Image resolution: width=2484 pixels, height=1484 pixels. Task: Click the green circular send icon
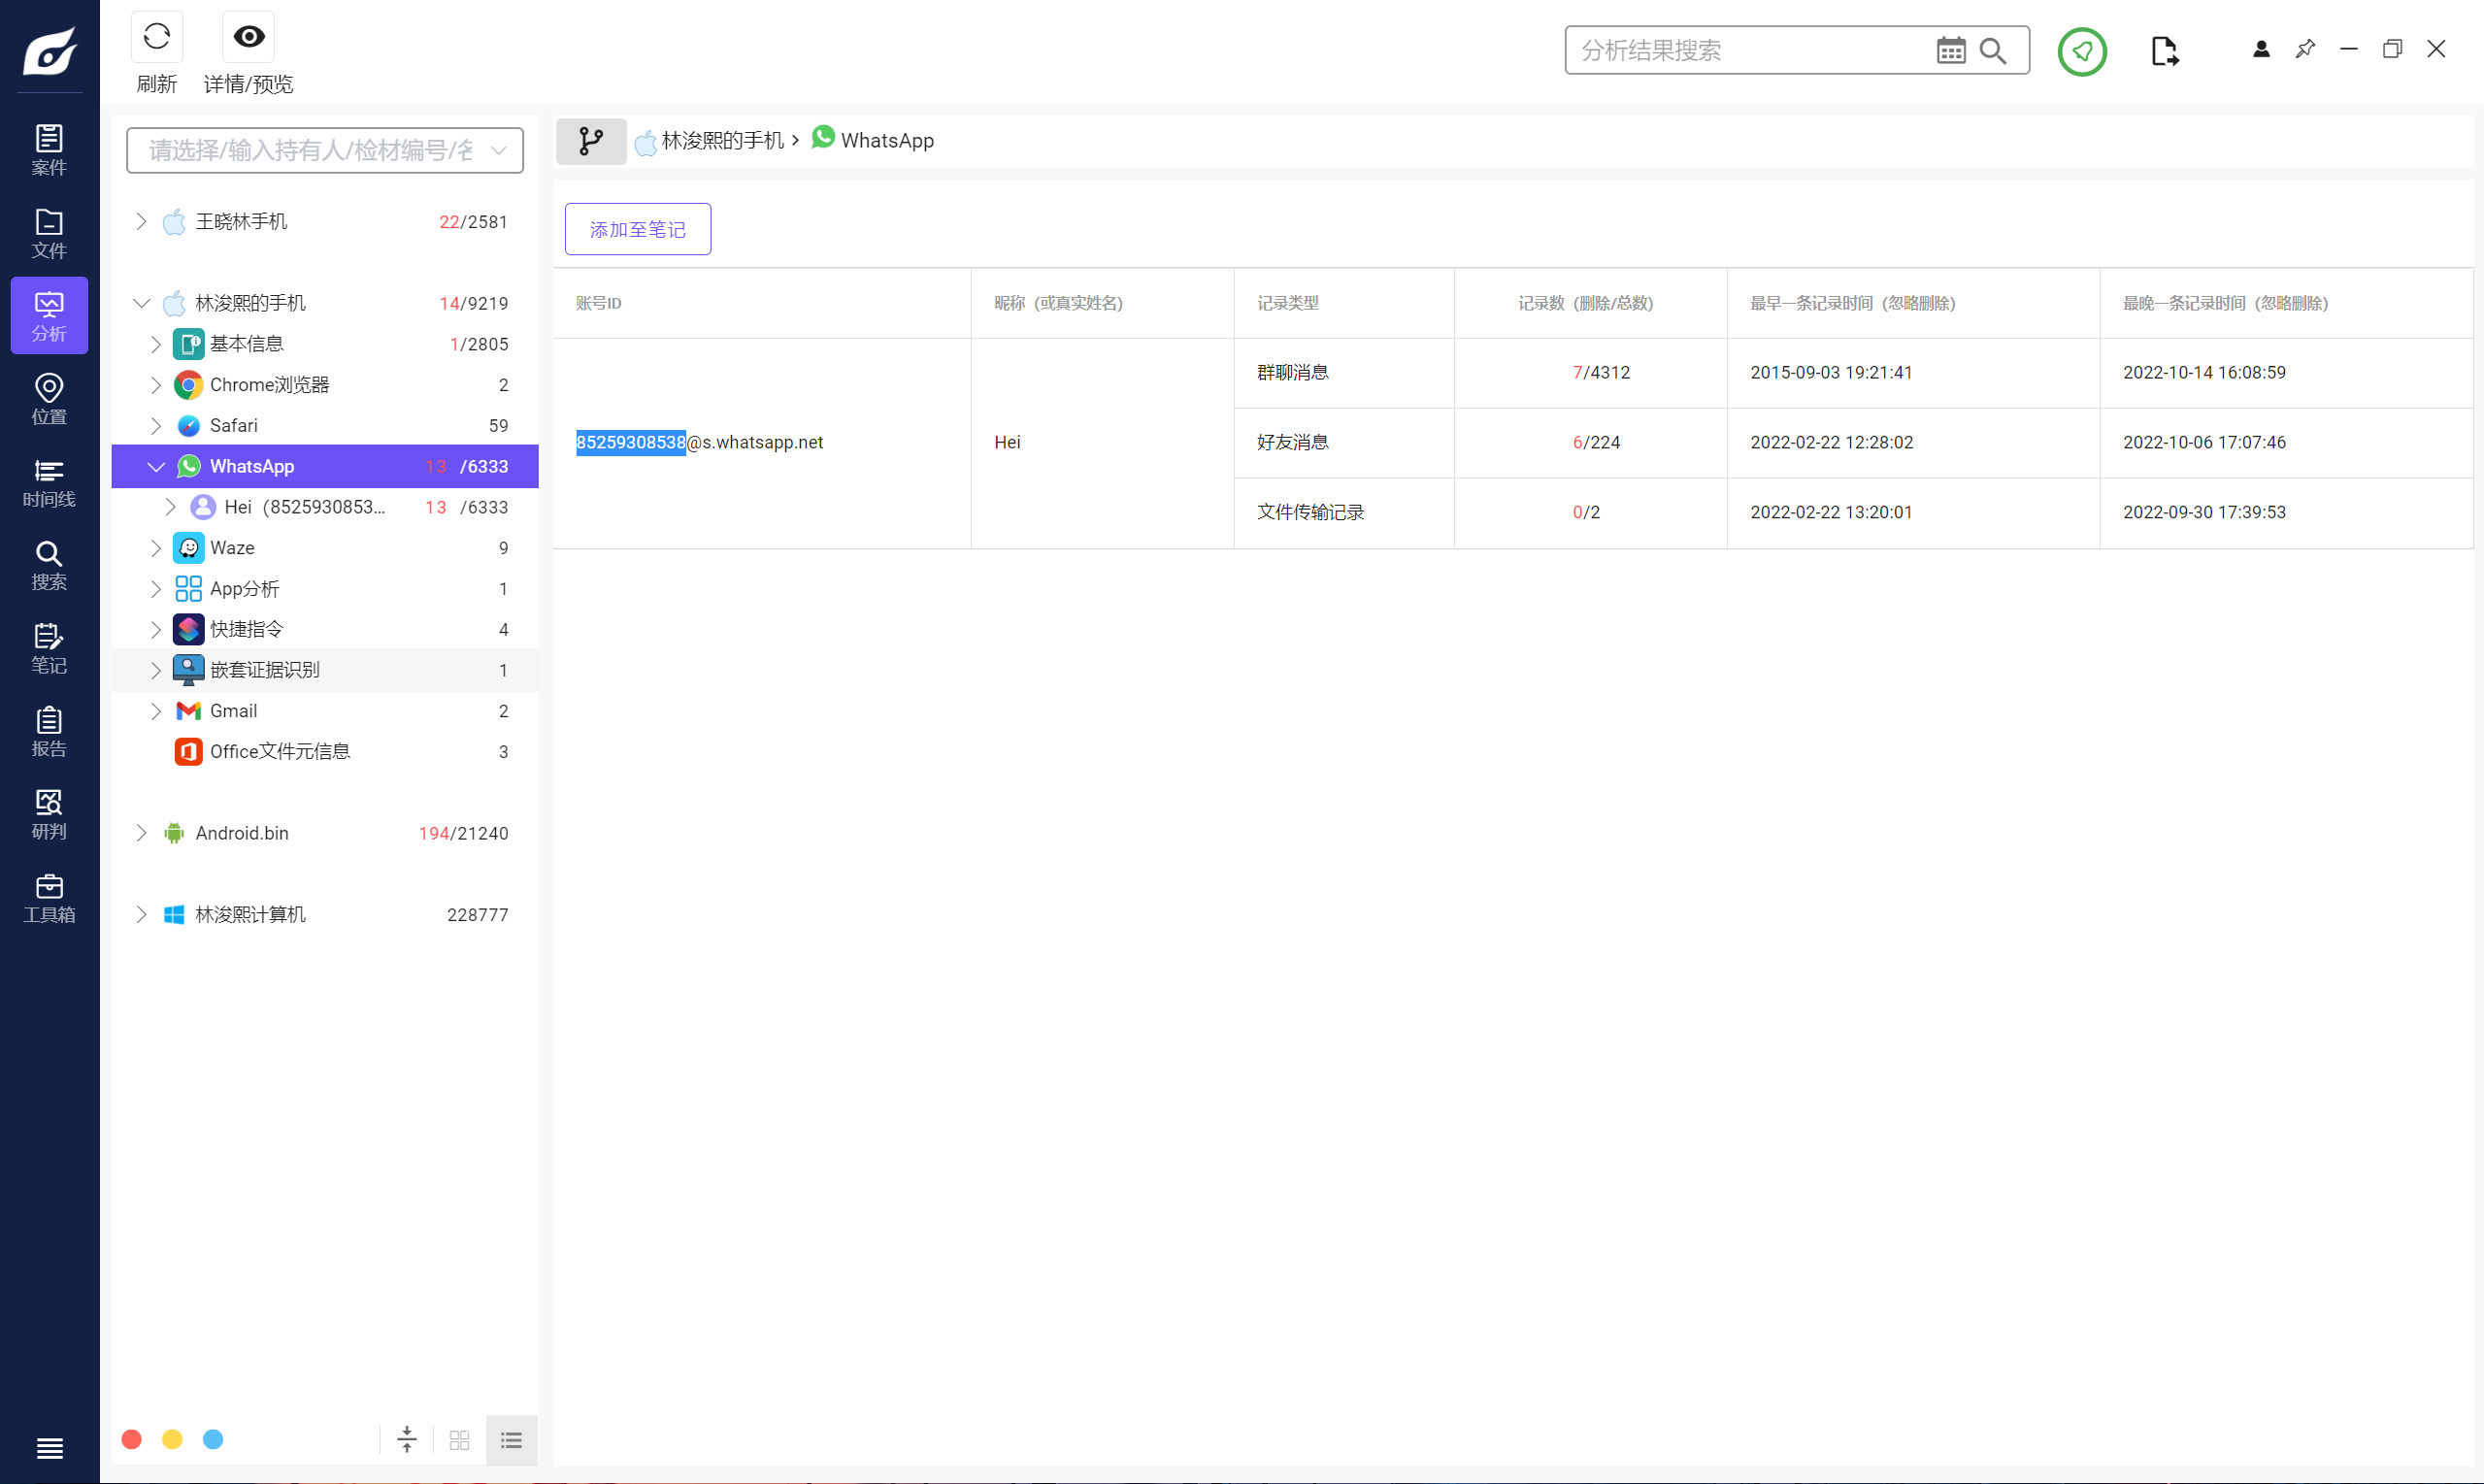(2082, 51)
